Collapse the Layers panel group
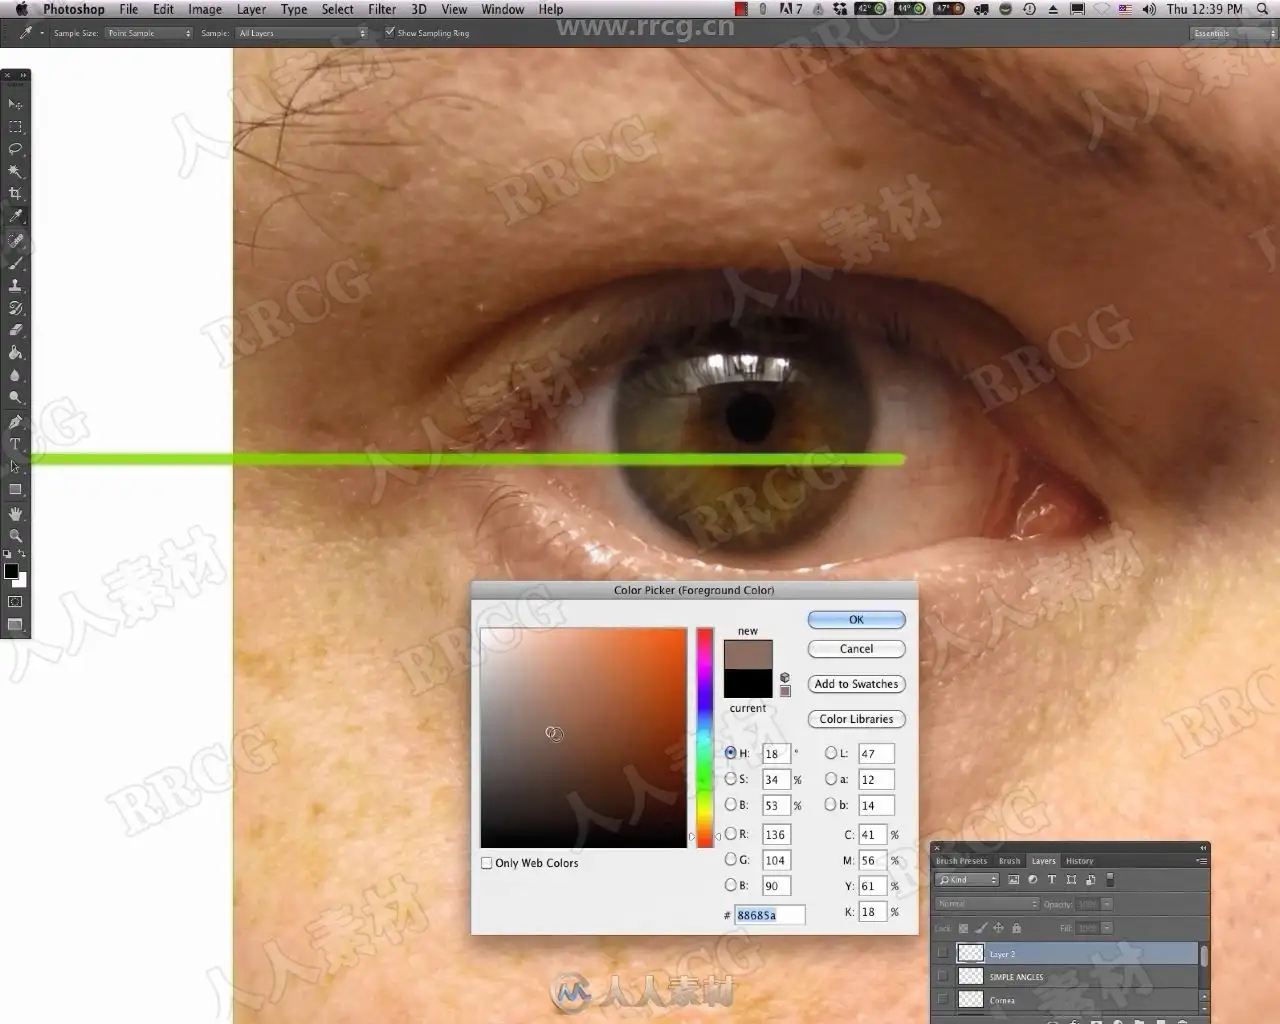Image resolution: width=1280 pixels, height=1024 pixels. (x=1203, y=848)
